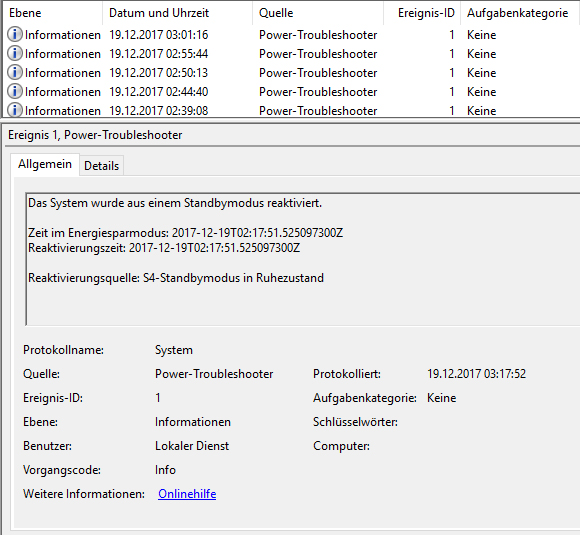580x535 pixels.
Task: Click the 'Ereignis 1, Power-Troubleshooter' pane header
Action: pos(95,135)
